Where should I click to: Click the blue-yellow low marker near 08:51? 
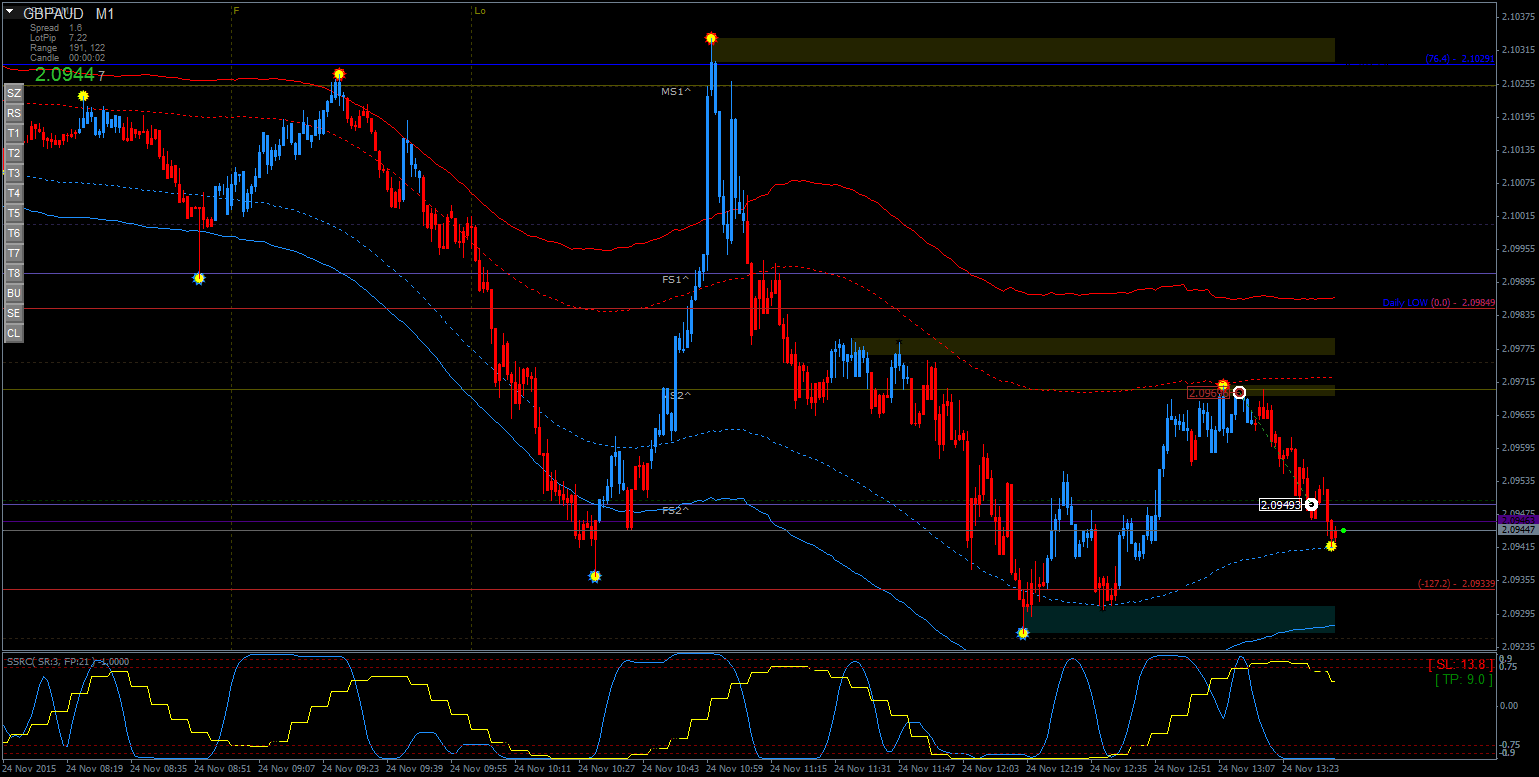click(x=199, y=278)
